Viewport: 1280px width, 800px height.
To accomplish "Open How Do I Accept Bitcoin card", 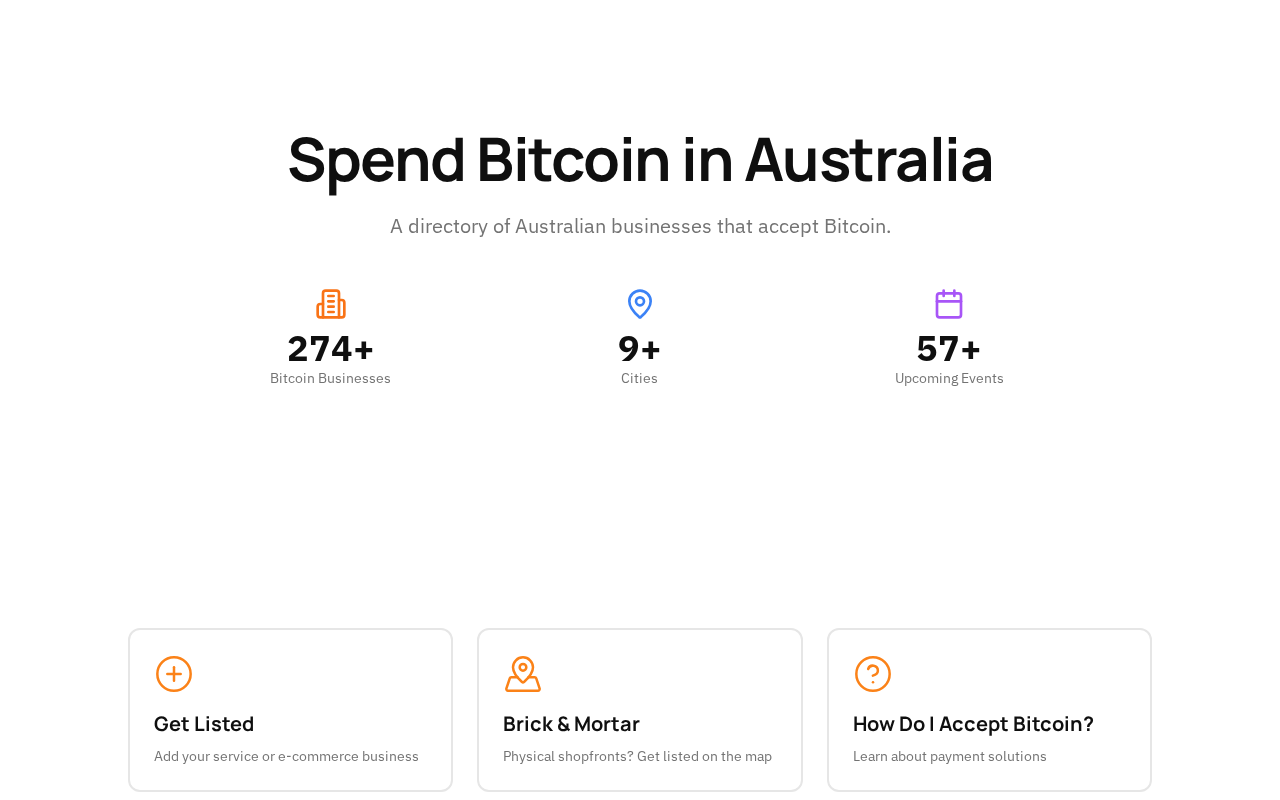I will click(x=989, y=710).
